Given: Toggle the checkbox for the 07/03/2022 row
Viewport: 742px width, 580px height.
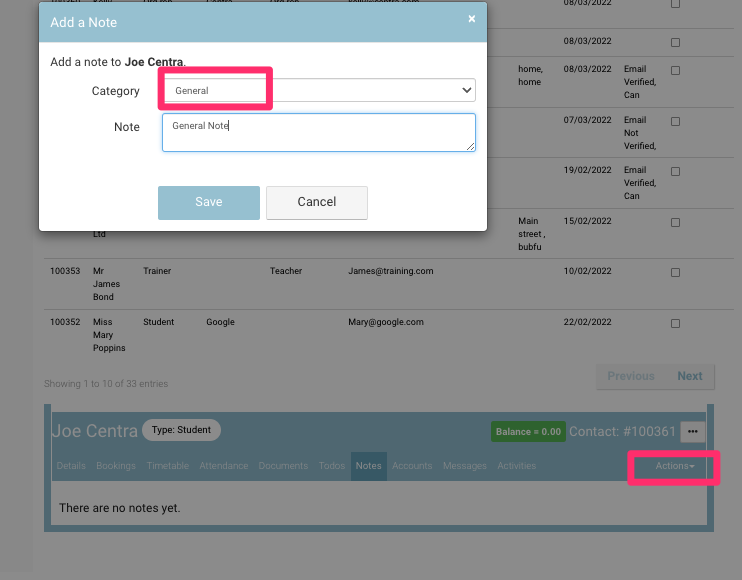Looking at the screenshot, I should 675,121.
